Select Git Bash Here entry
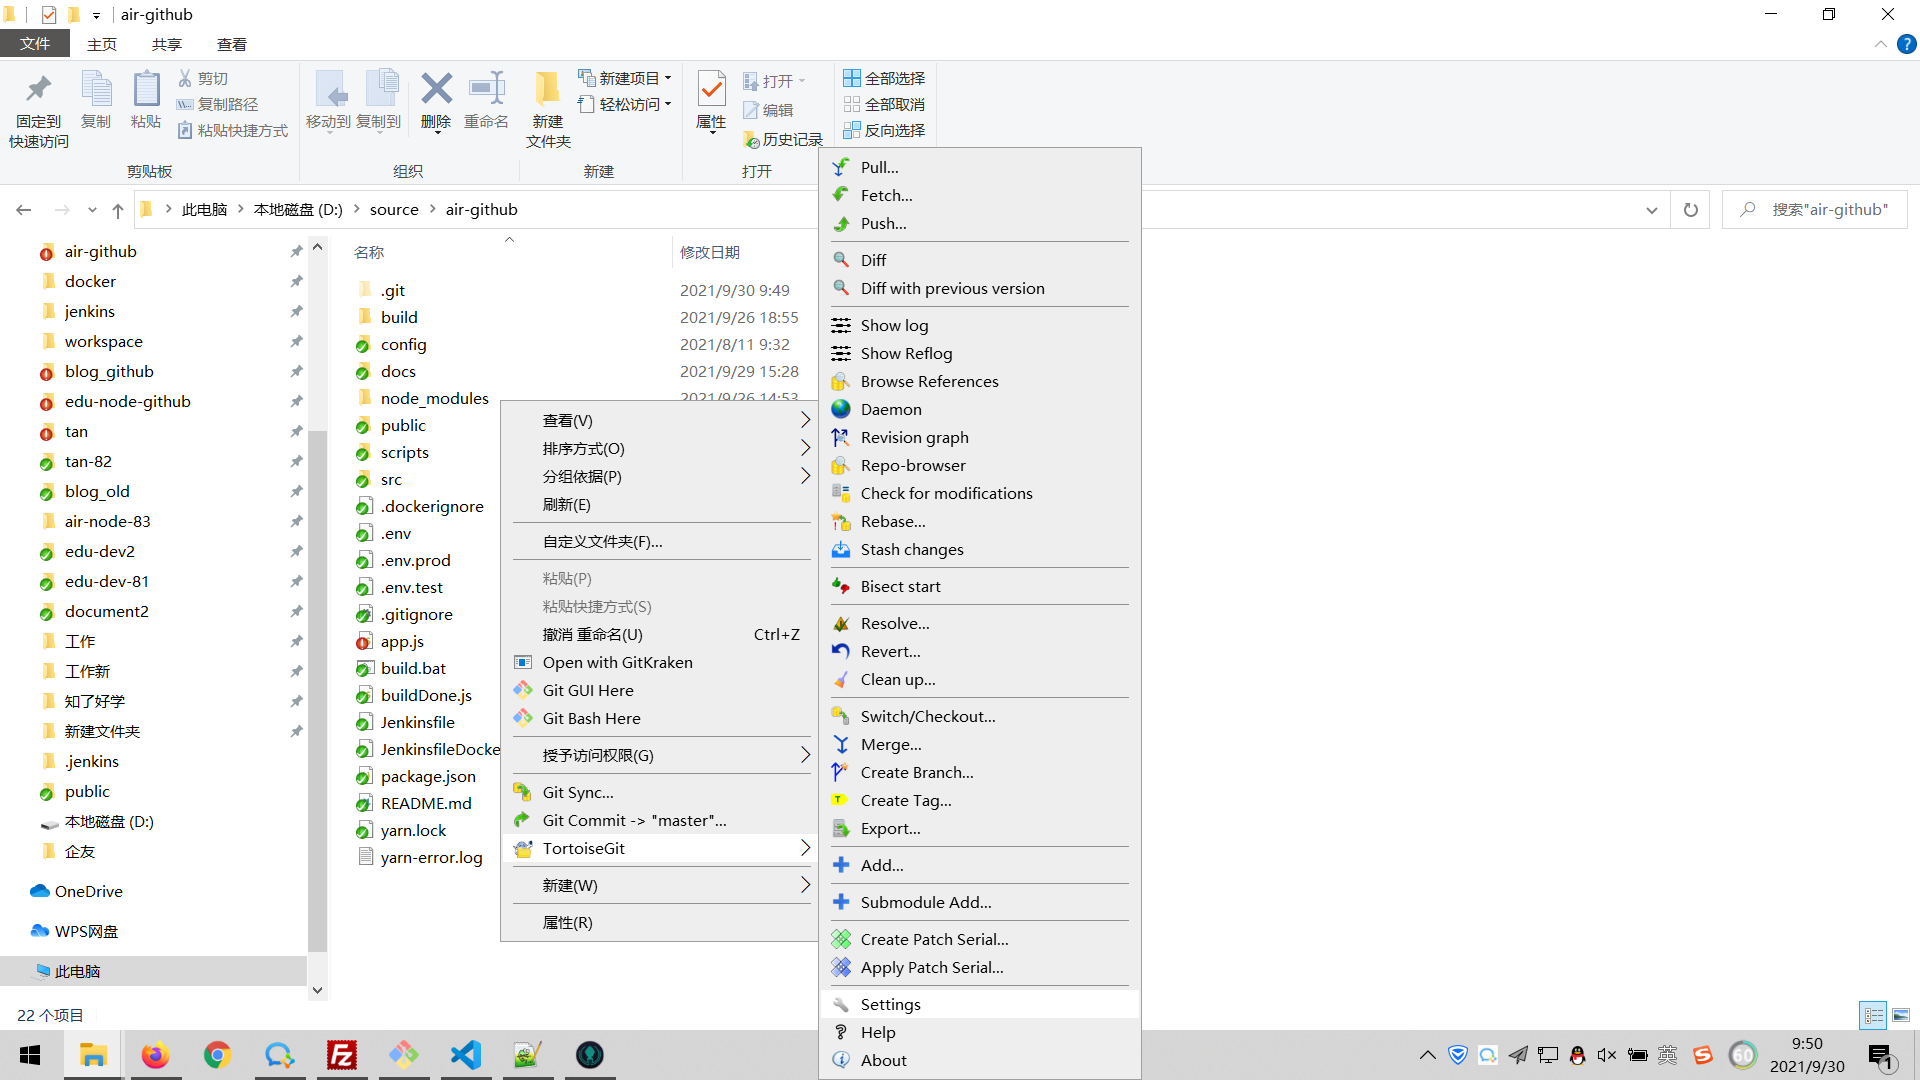This screenshot has width=1920, height=1080. (591, 718)
